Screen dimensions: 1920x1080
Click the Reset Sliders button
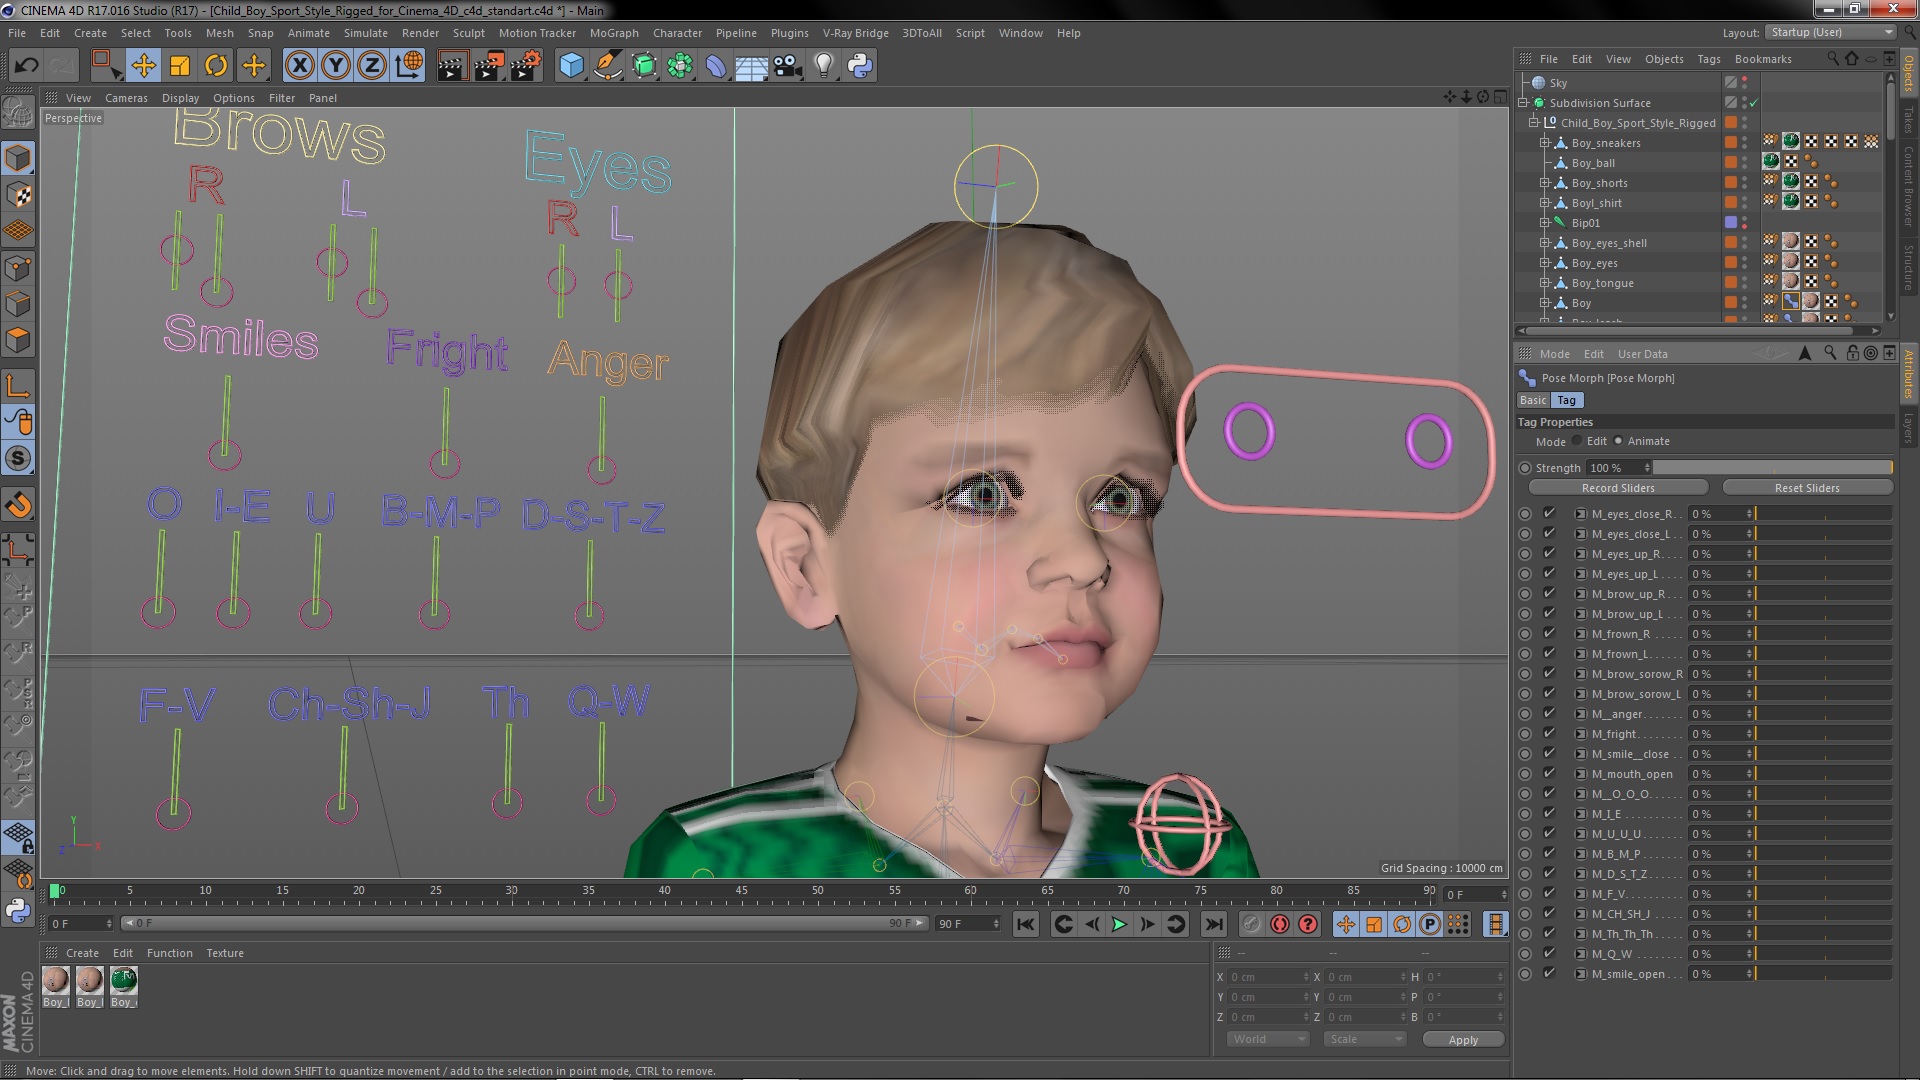coord(1807,488)
